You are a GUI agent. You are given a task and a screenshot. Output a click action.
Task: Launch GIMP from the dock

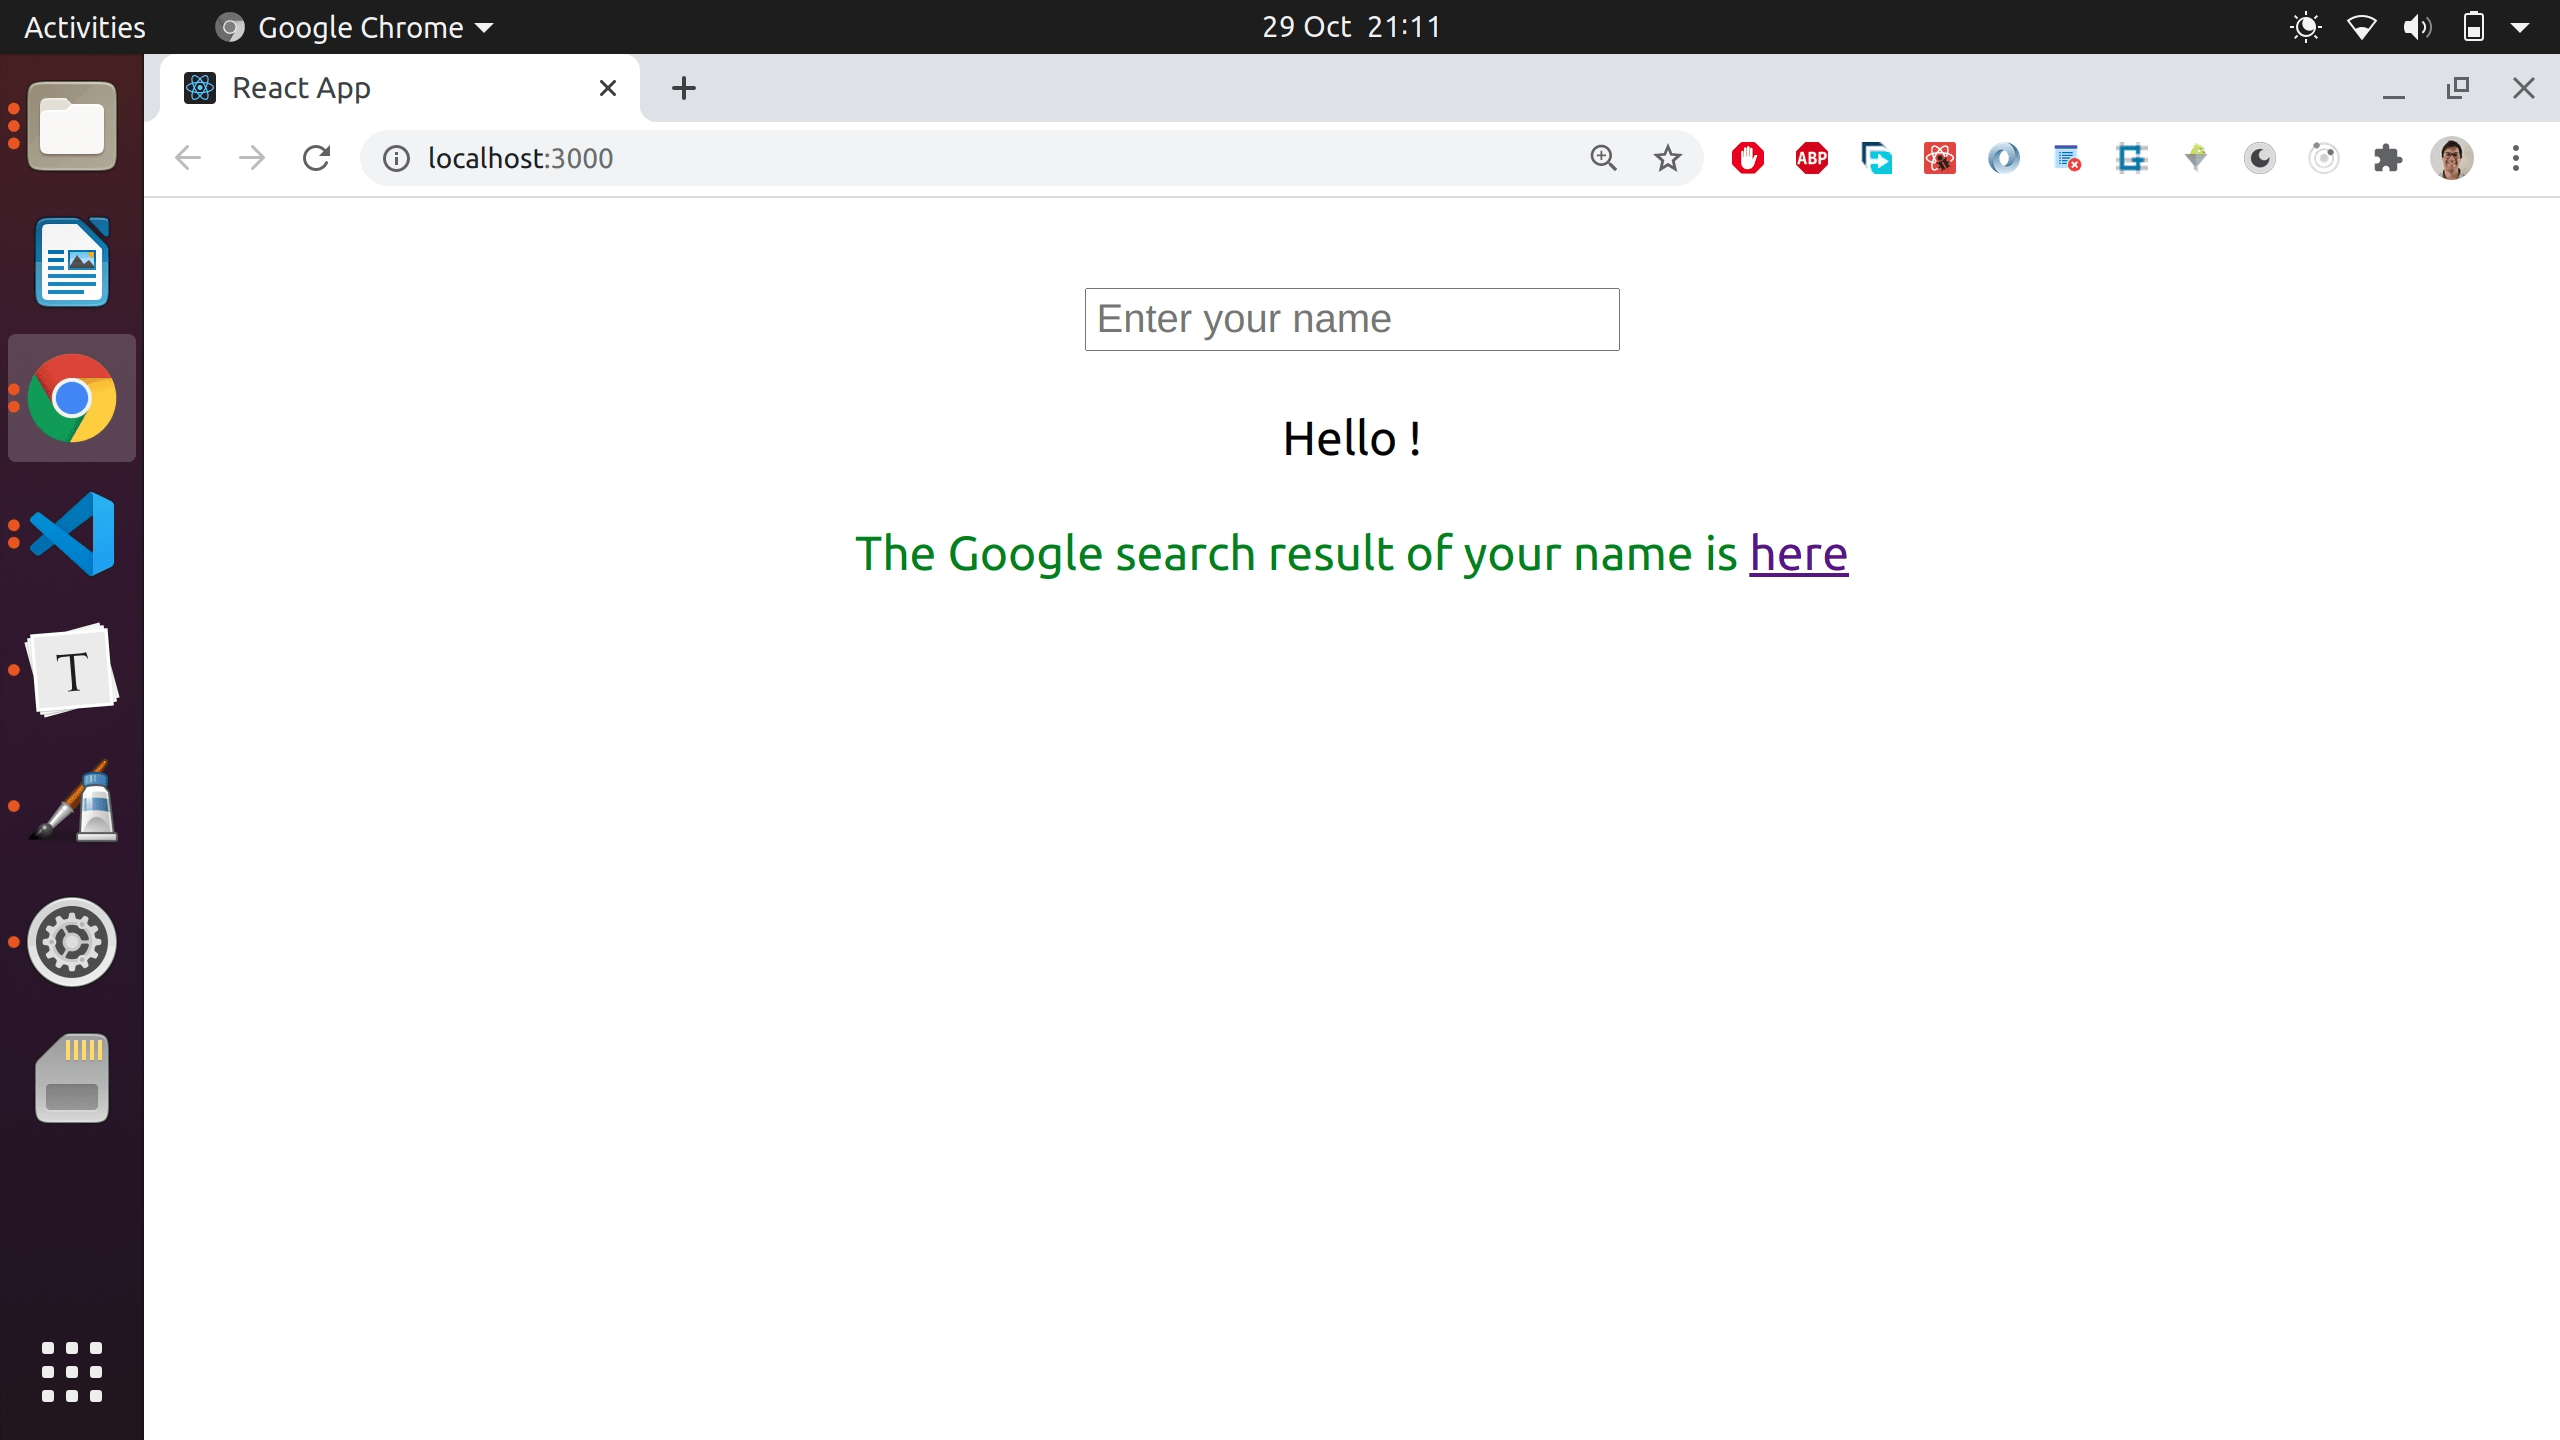click(71, 805)
